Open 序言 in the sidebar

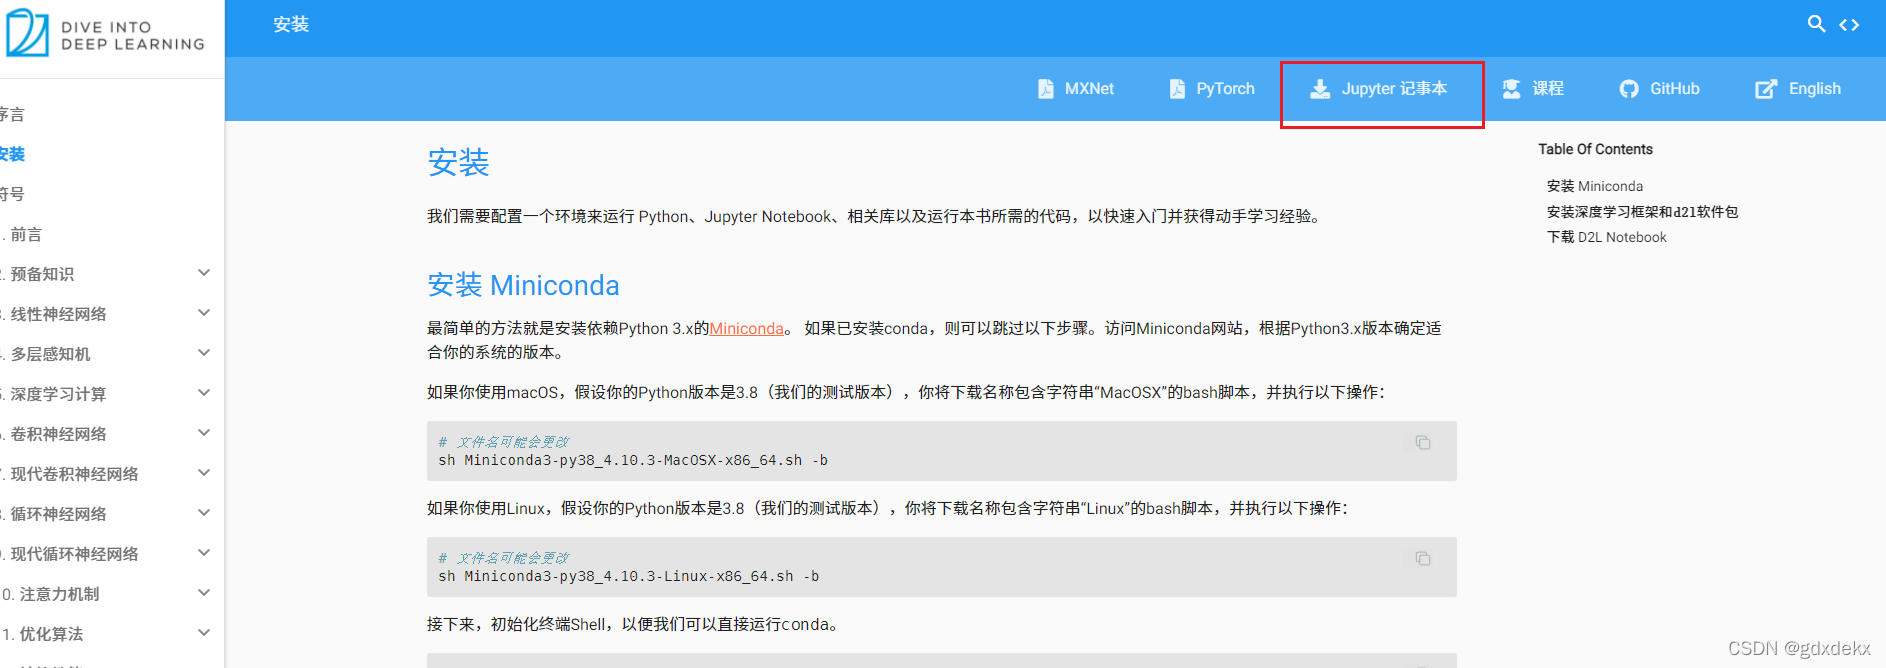[12, 114]
